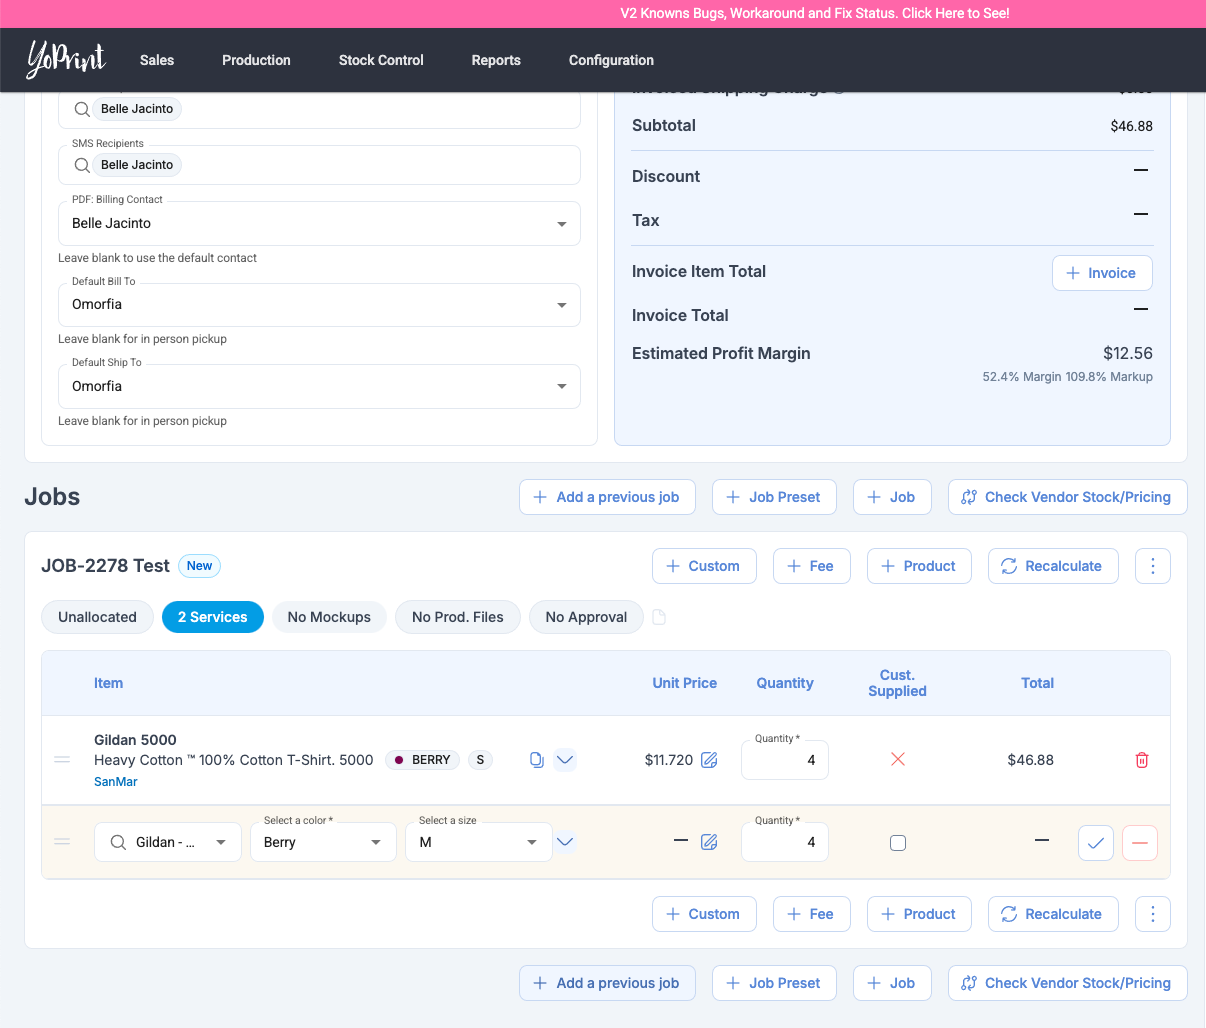Open the three-dot menu next to top Recalculate

click(x=1152, y=566)
